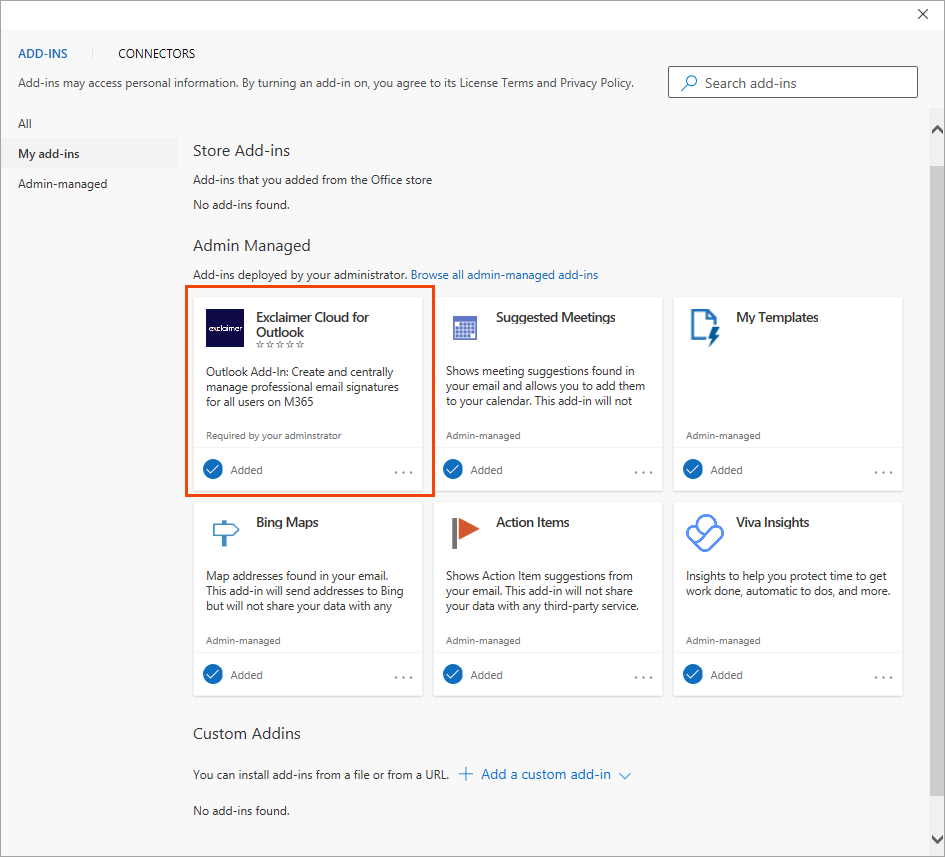Toggle the Added checkmark for Exclaimer Cloud

coord(213,470)
